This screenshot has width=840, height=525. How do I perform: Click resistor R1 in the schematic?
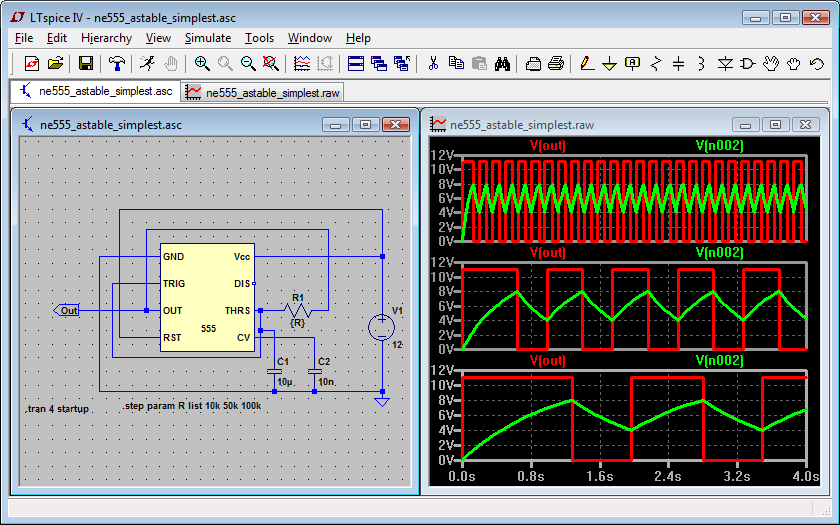click(x=298, y=310)
